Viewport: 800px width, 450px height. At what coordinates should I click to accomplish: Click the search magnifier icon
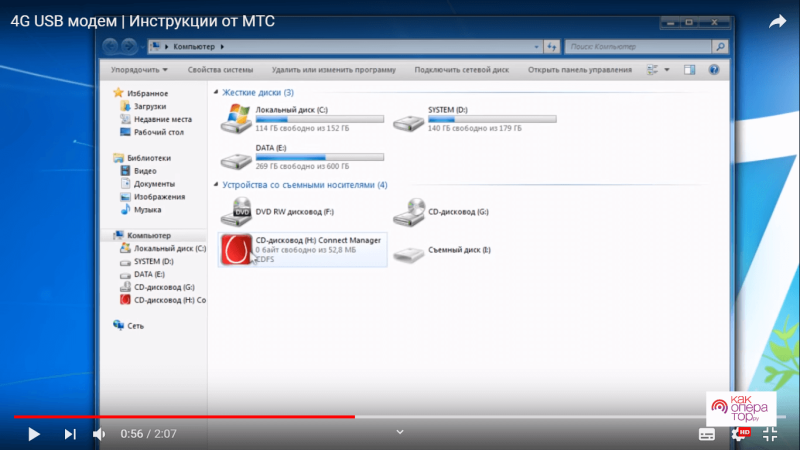[x=720, y=46]
